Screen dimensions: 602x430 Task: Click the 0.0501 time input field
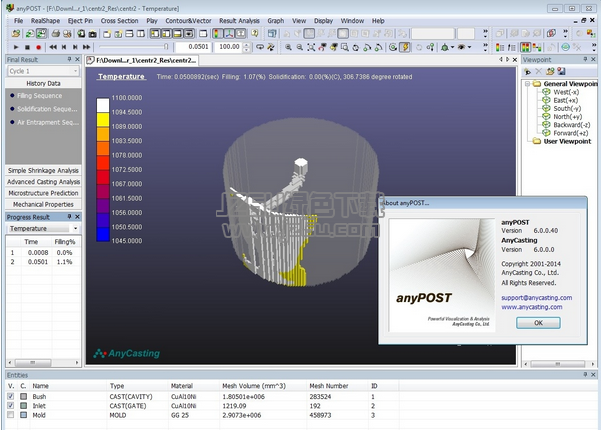pyautogui.click(x=193, y=47)
